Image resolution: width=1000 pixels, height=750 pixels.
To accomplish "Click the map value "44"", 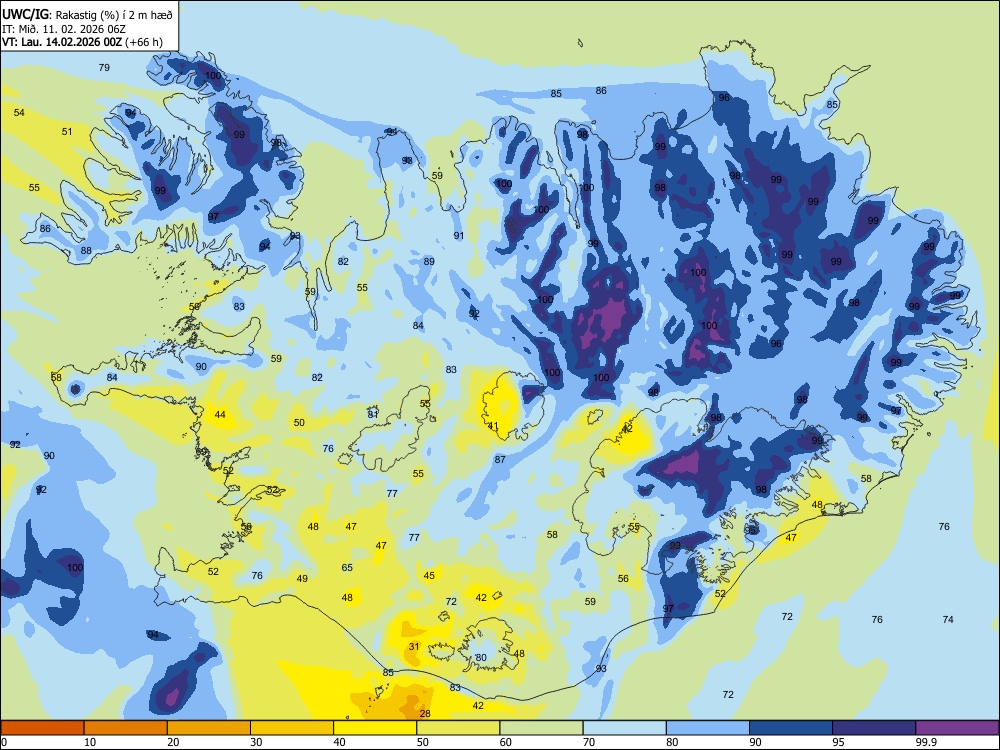I will [x=220, y=415].
